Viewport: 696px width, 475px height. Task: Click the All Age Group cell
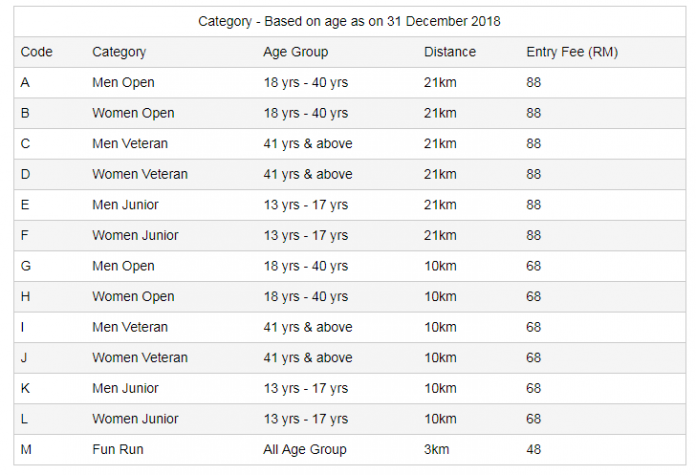(x=305, y=449)
